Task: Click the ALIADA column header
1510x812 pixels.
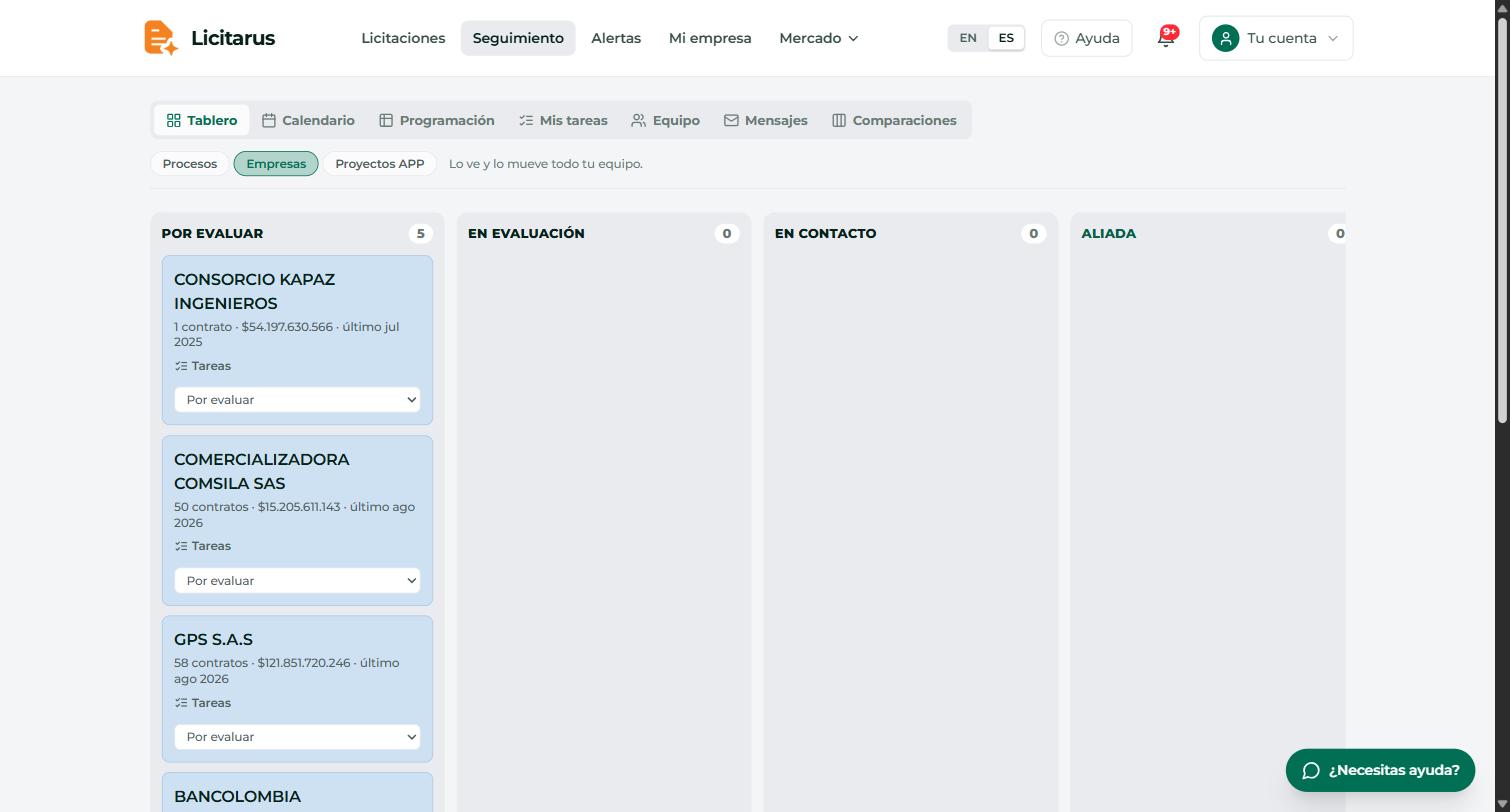Action: click(1108, 233)
